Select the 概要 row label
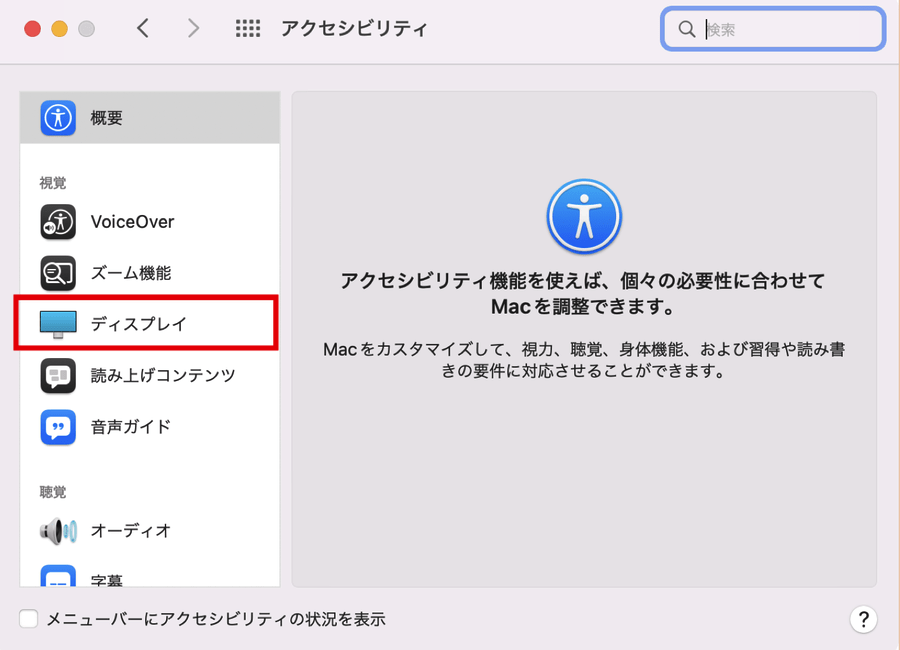Image resolution: width=900 pixels, height=650 pixels. tap(107, 118)
